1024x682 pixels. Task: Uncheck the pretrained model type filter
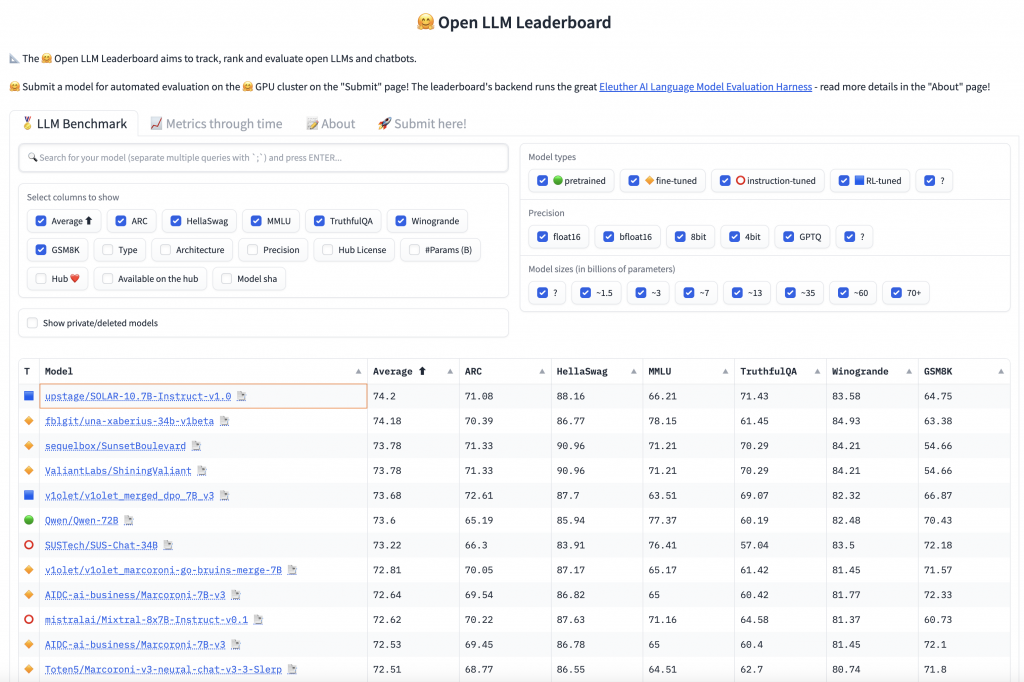543,180
